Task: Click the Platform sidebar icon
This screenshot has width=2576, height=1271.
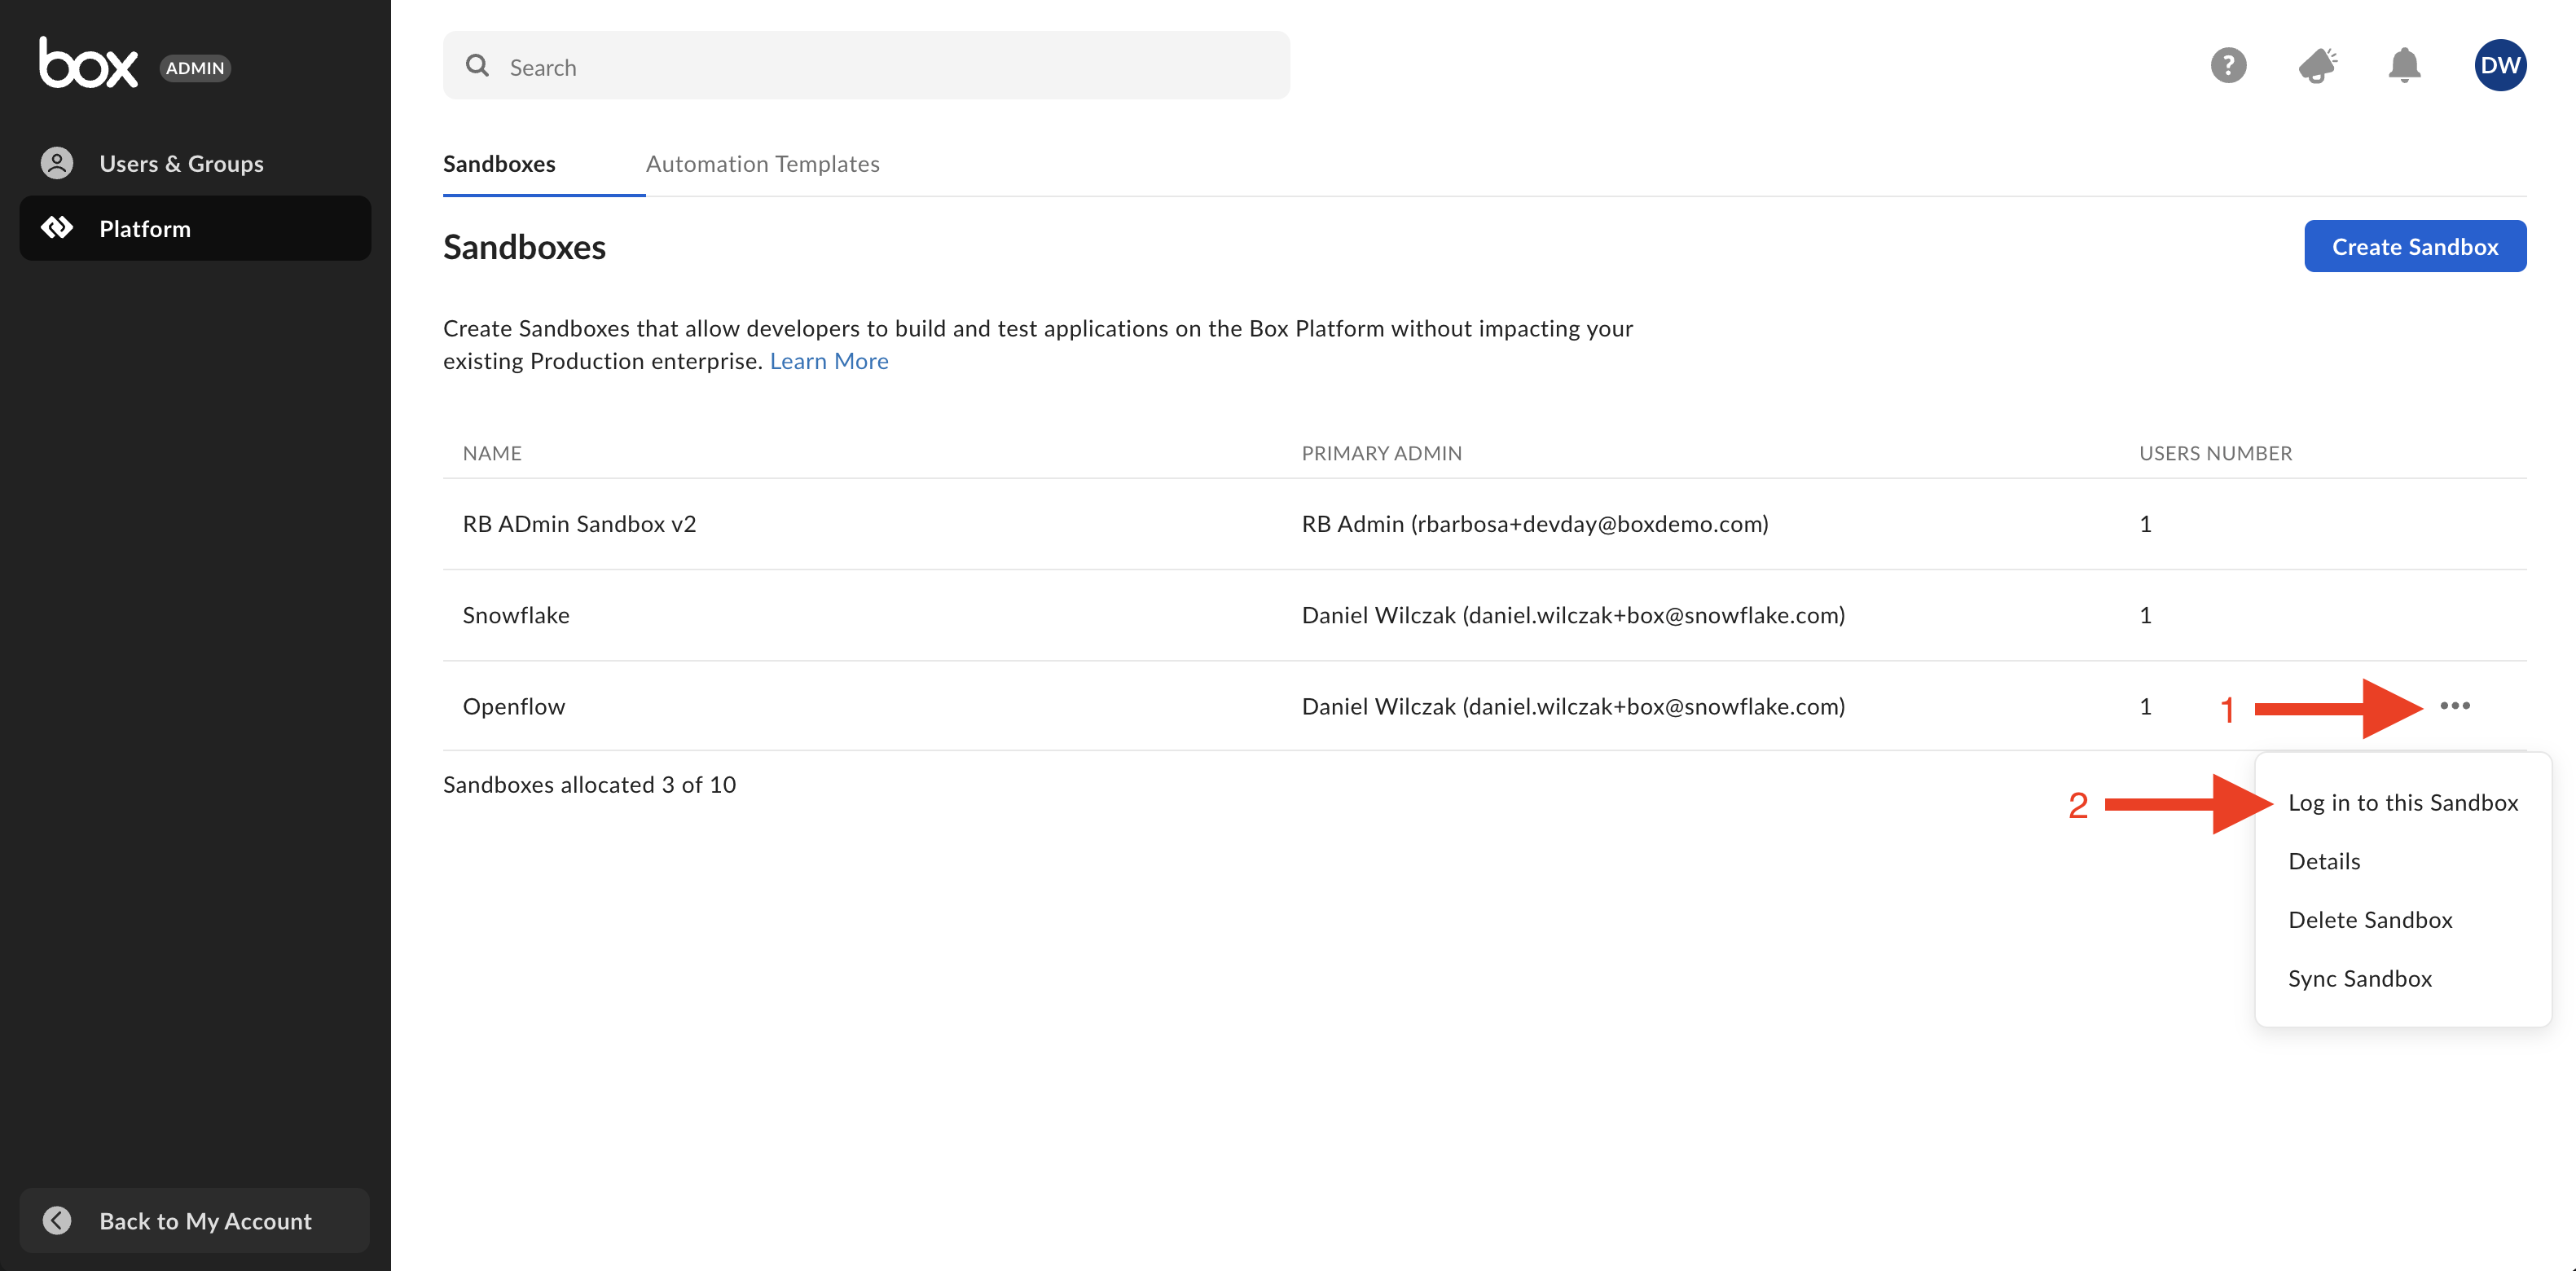Action: point(57,228)
